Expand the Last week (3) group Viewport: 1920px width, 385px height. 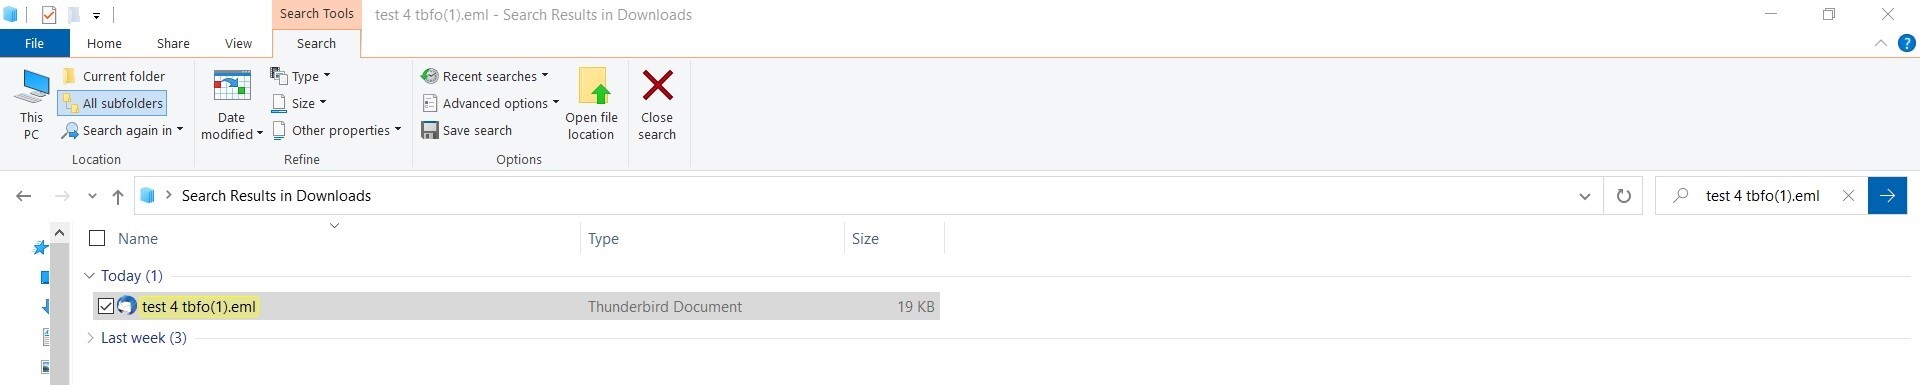tap(90, 338)
